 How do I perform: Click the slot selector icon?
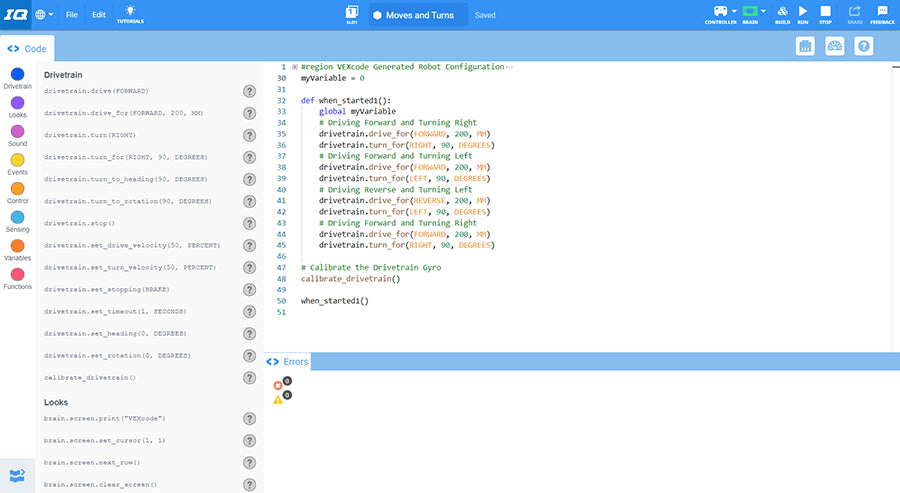(x=352, y=15)
